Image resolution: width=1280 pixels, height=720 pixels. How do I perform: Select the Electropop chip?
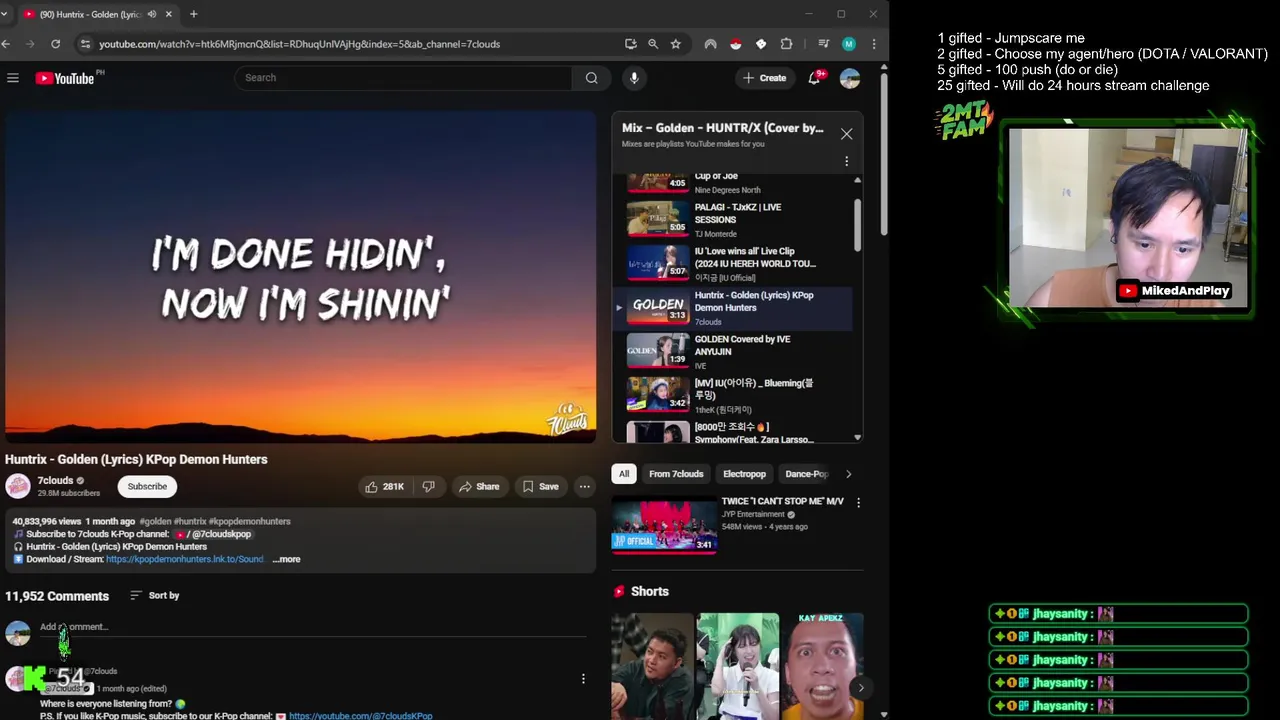(x=744, y=474)
